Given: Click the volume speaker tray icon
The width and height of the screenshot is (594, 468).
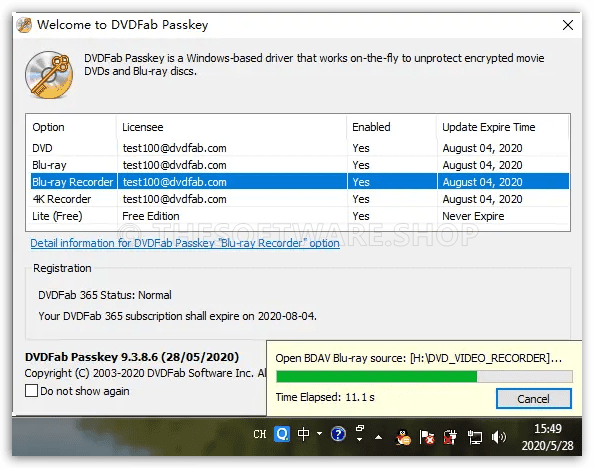Looking at the screenshot, I should click(x=499, y=437).
